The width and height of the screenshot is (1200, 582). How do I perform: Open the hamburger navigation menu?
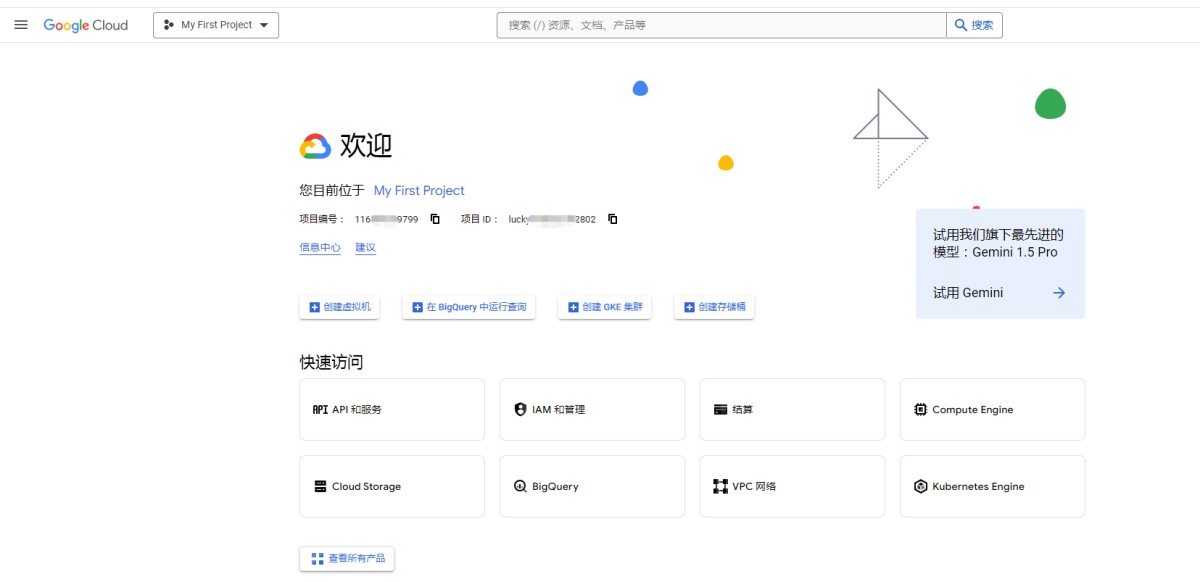(x=21, y=25)
